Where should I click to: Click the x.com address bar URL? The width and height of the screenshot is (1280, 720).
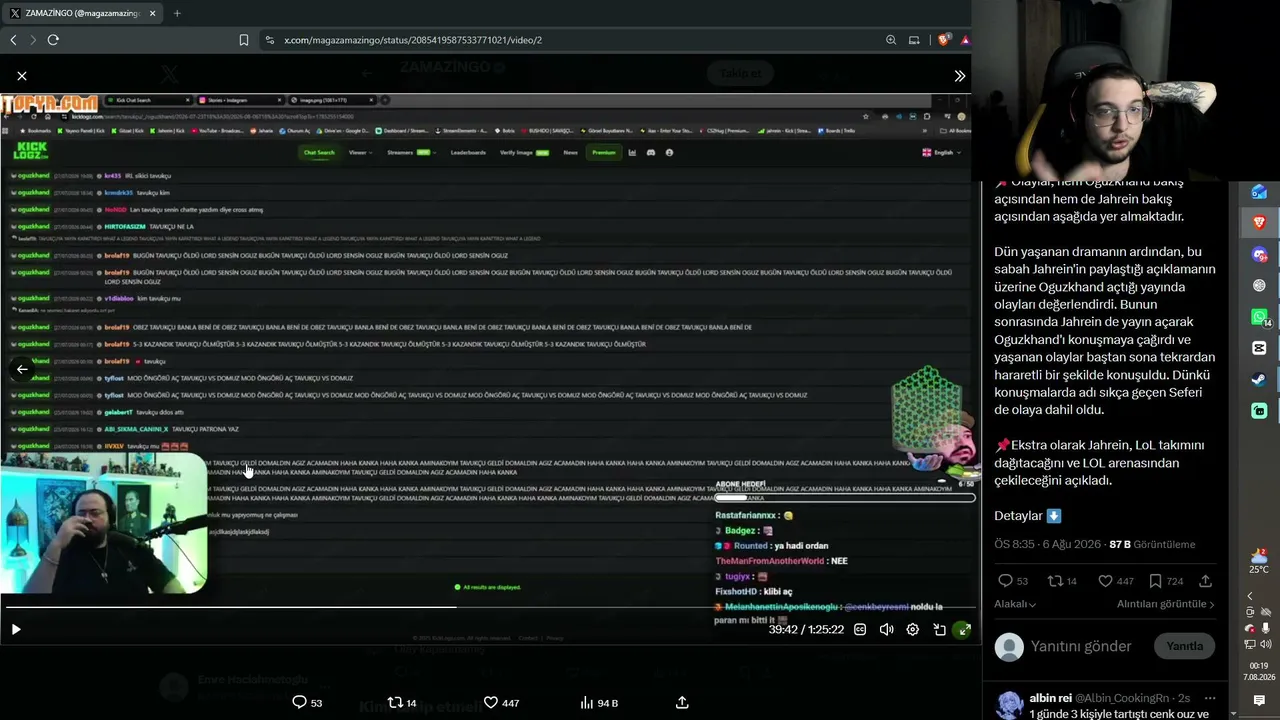[412, 40]
